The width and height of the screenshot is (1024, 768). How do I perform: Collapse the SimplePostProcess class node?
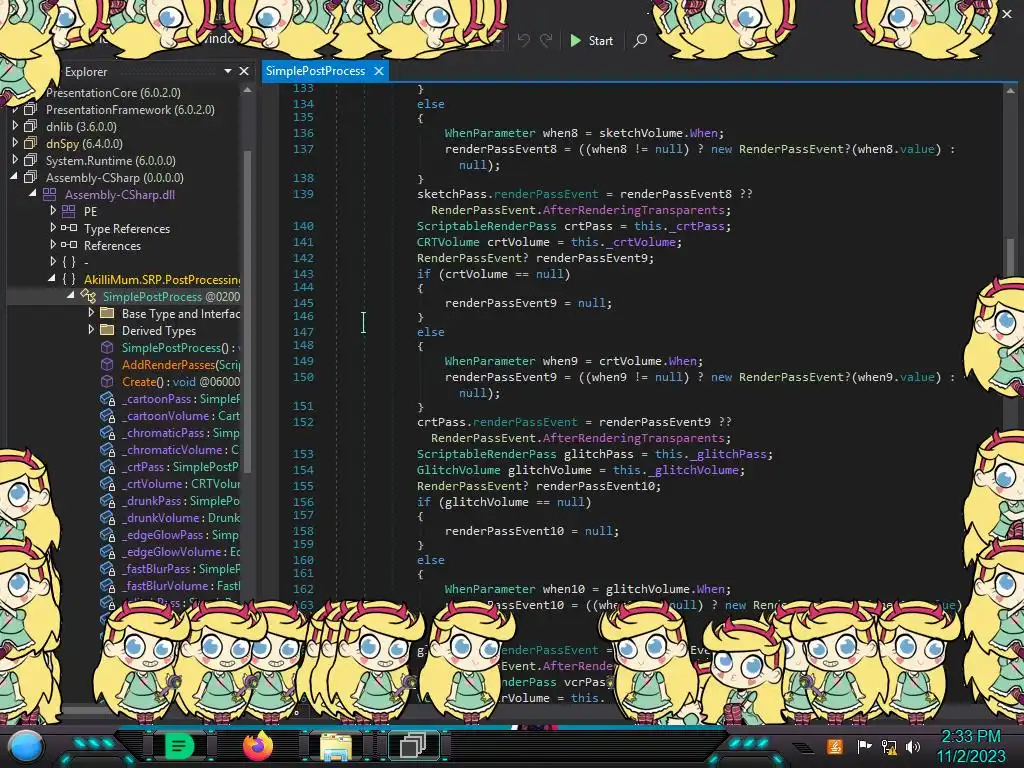pos(71,296)
